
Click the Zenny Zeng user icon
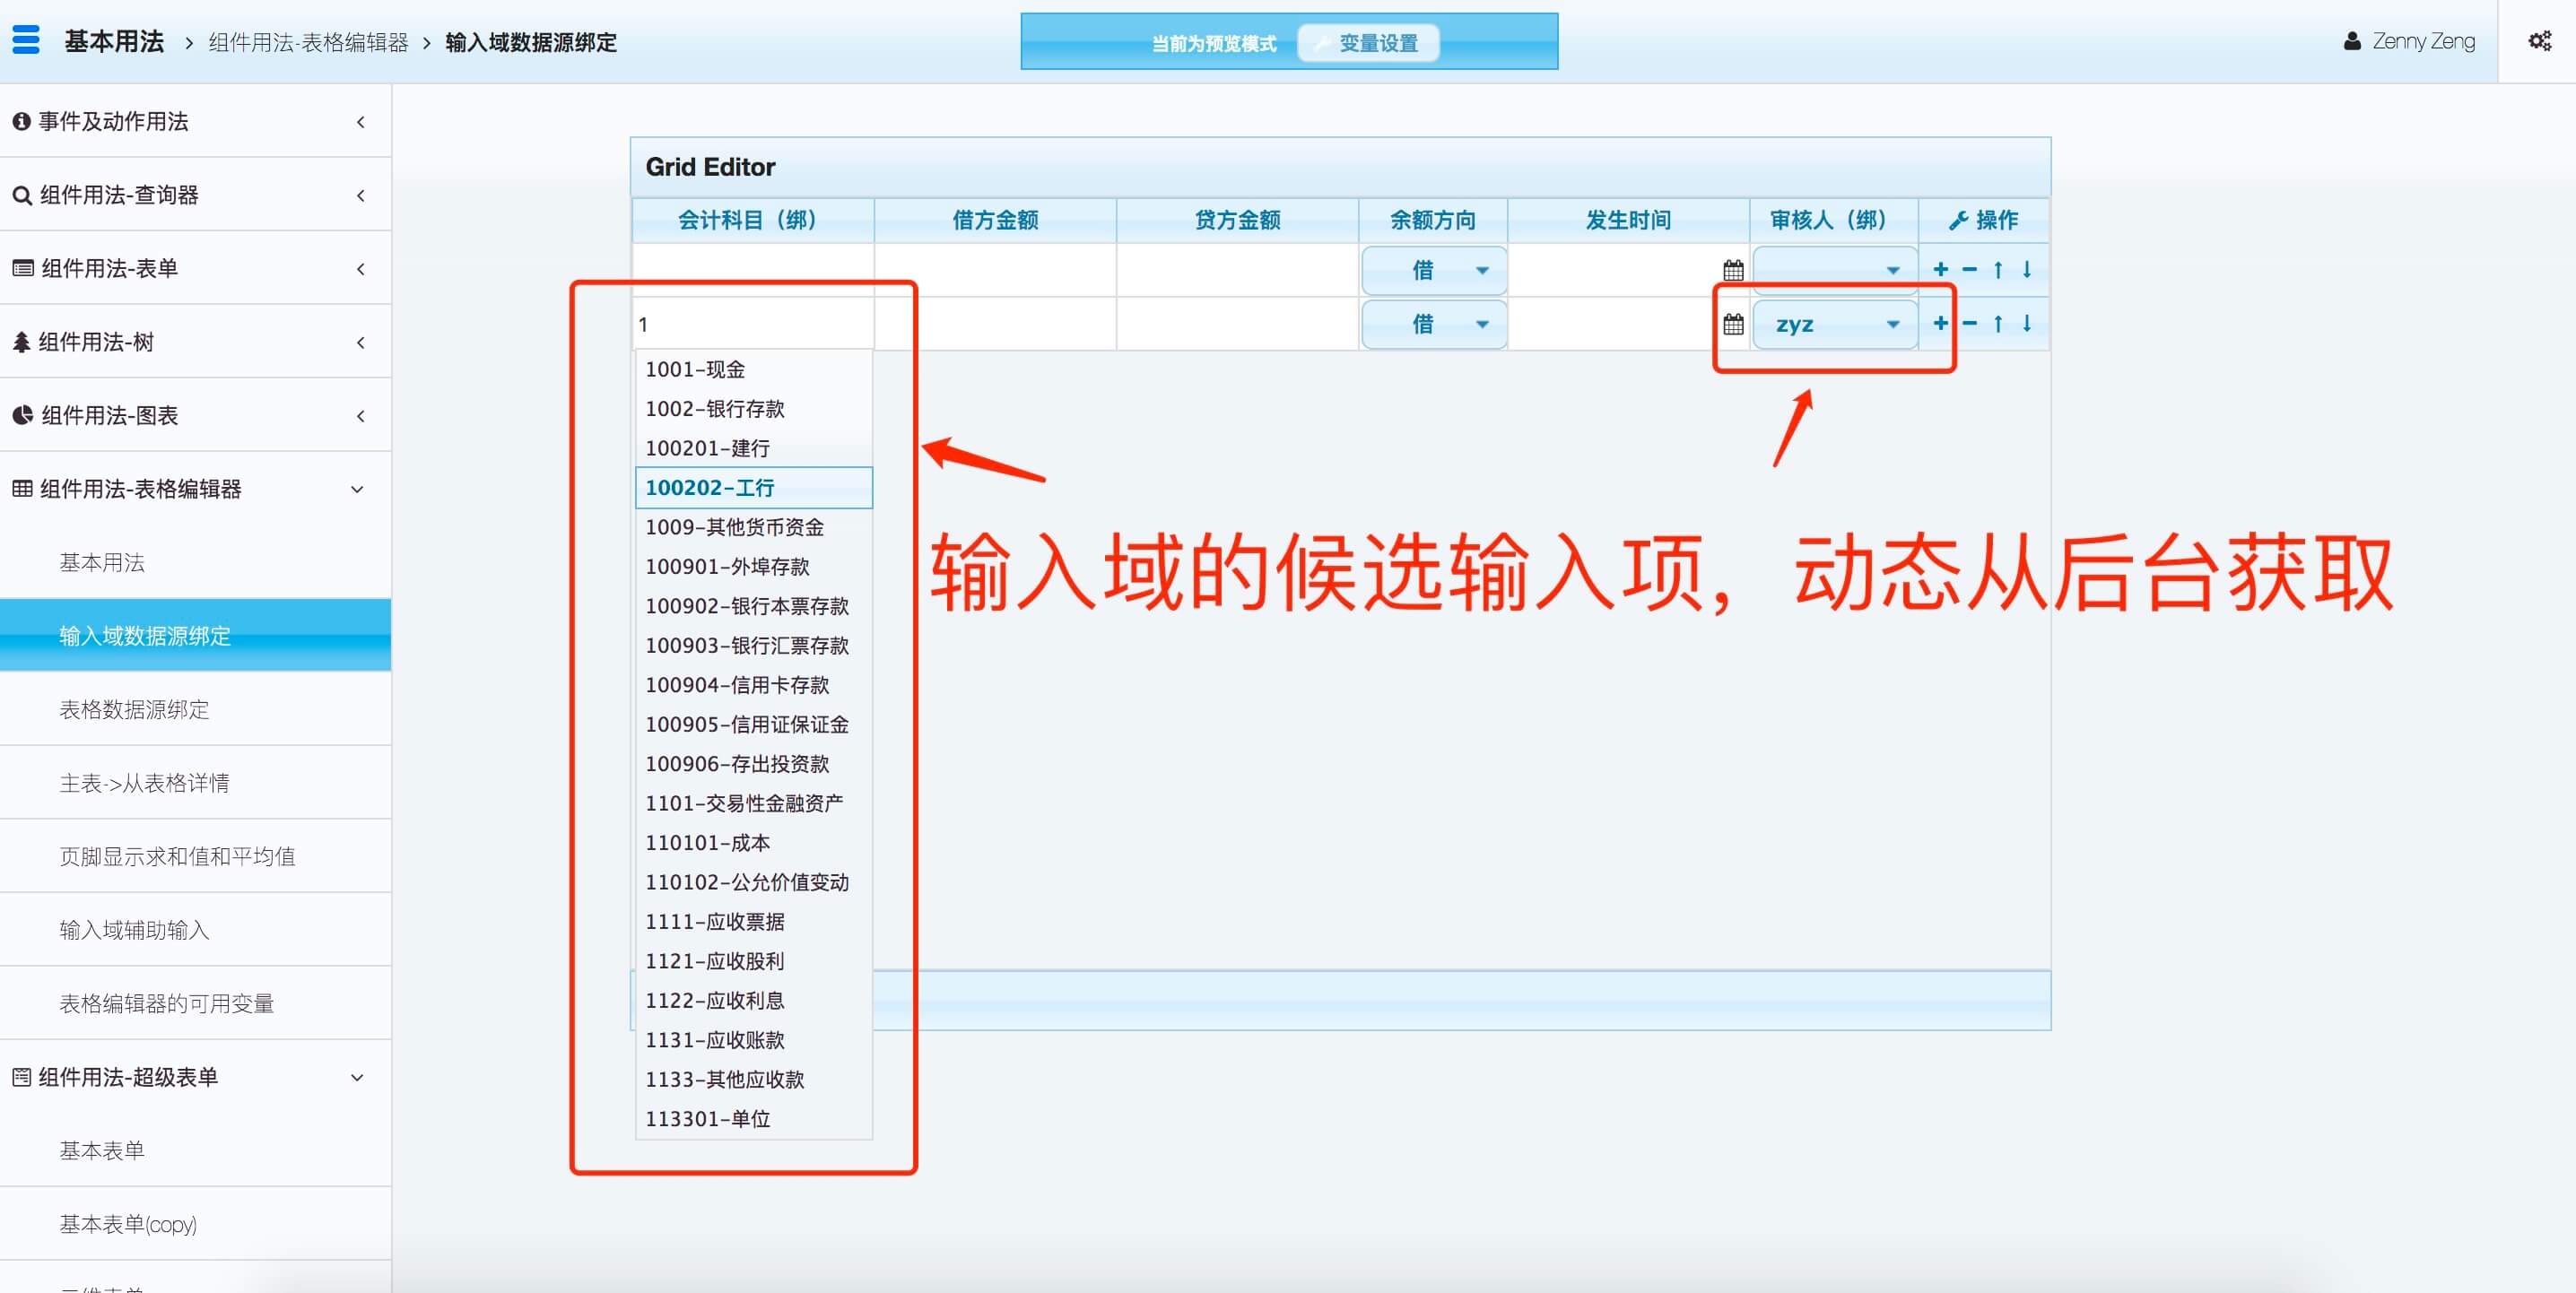(2352, 41)
